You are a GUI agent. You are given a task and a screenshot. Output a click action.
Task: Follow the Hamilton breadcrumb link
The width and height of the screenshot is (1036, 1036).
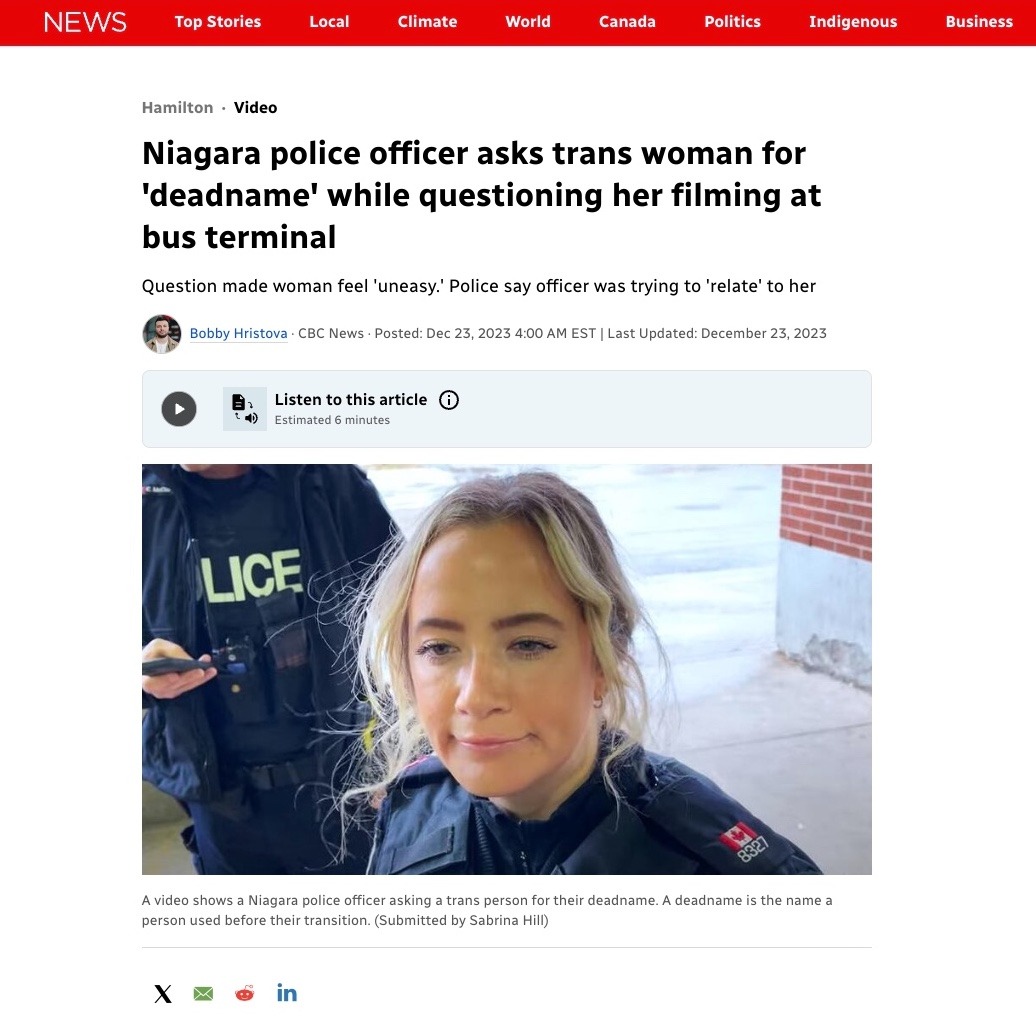178,108
